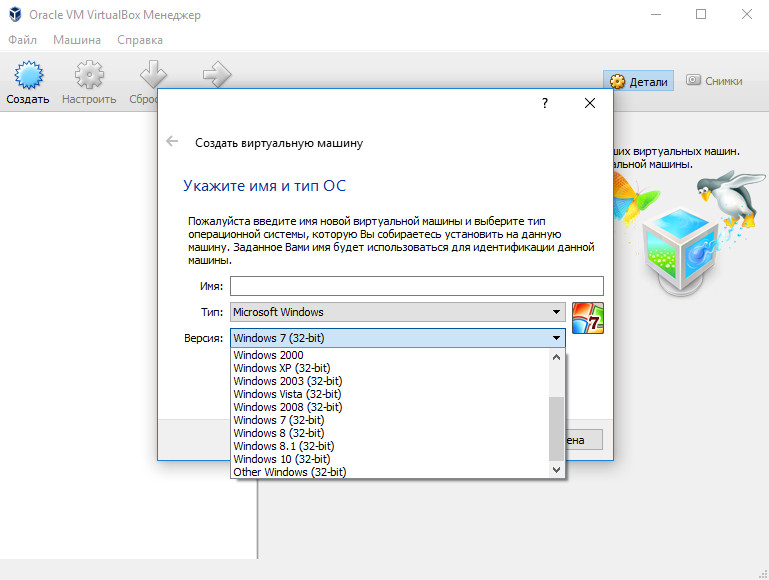Image resolution: width=769 pixels, height=580 pixels.
Task: Maximize the VirtualBox Manager window
Action: [x=701, y=14]
